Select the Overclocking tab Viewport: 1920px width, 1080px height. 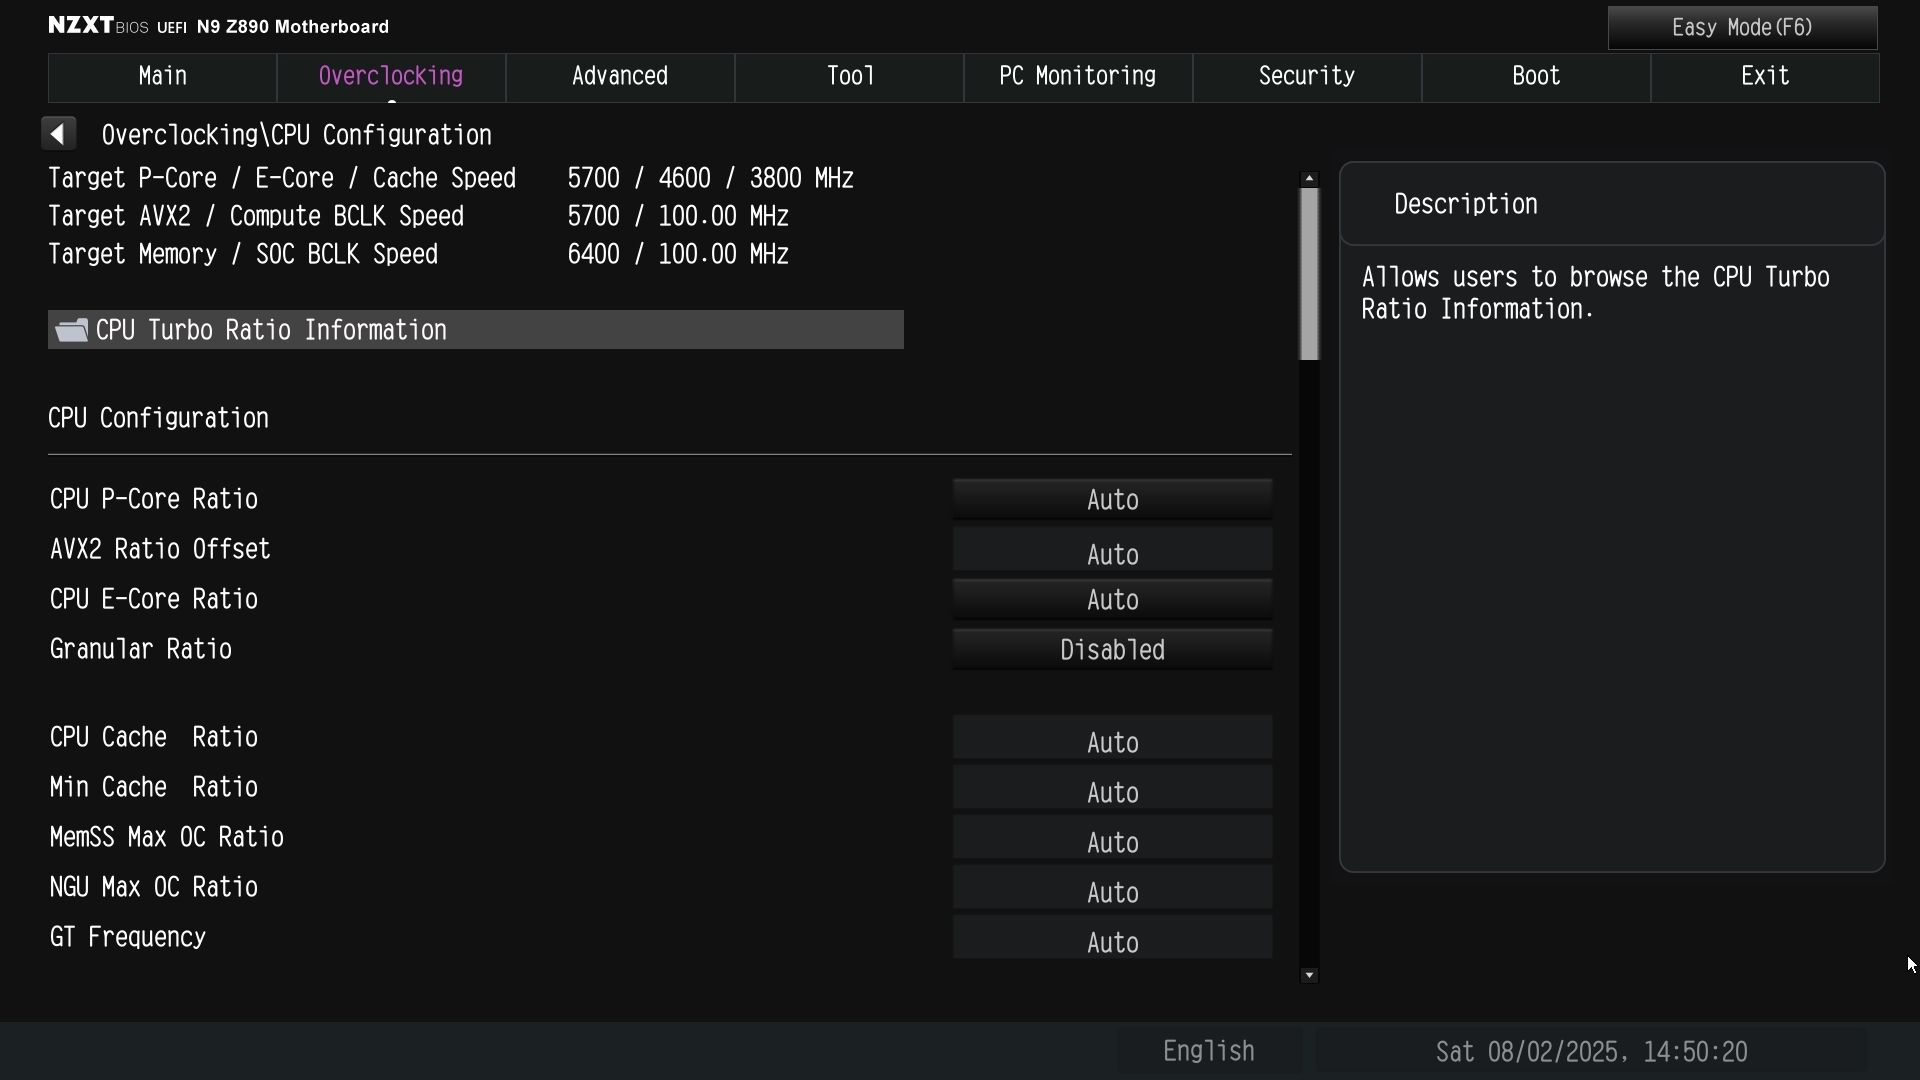391,77
